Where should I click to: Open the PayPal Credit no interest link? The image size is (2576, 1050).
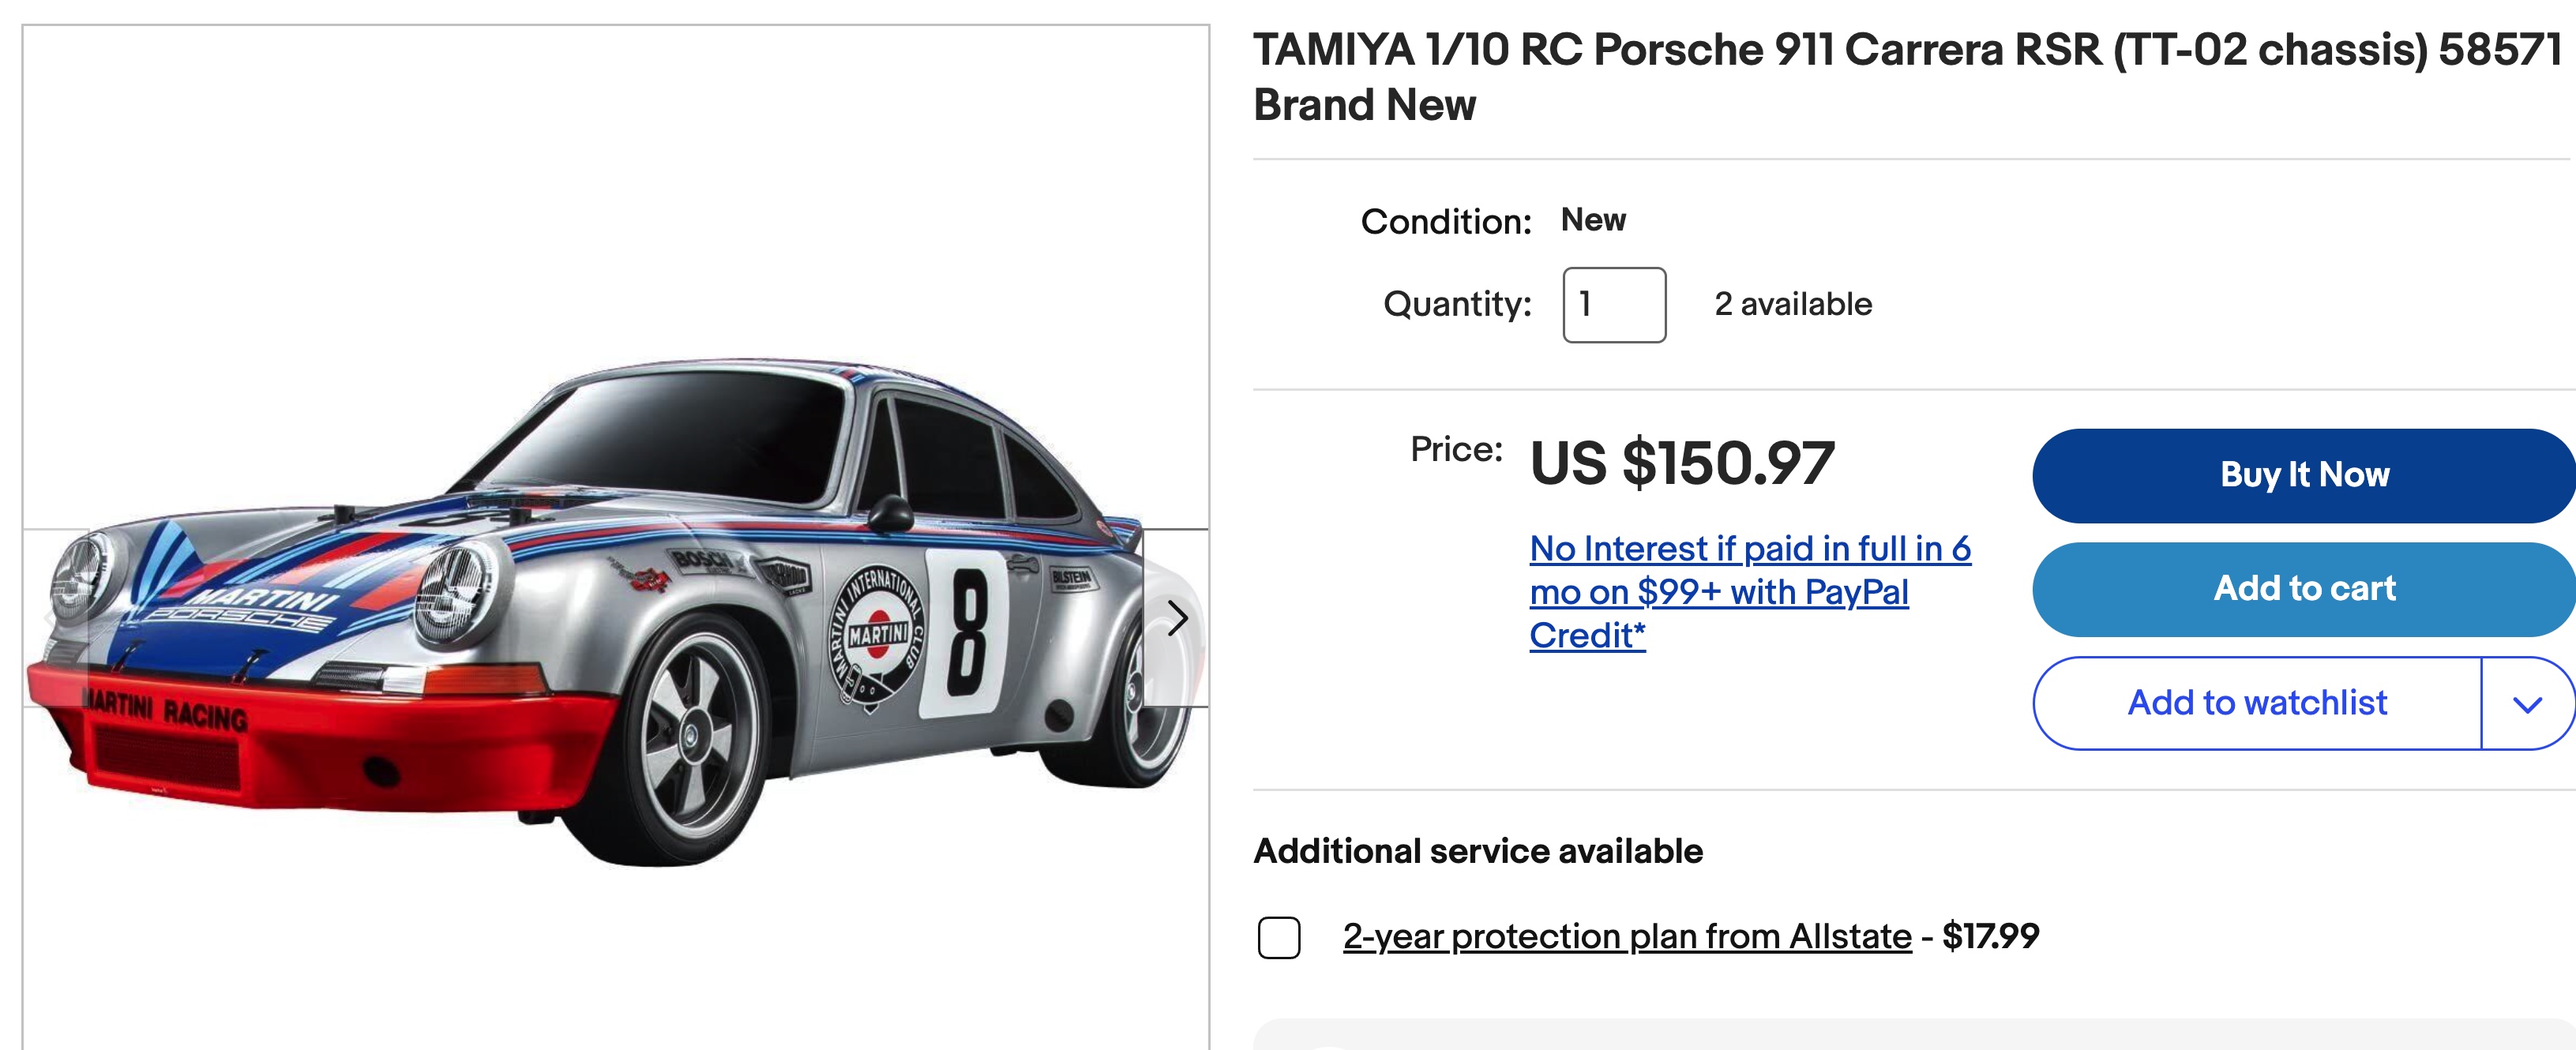click(1748, 591)
